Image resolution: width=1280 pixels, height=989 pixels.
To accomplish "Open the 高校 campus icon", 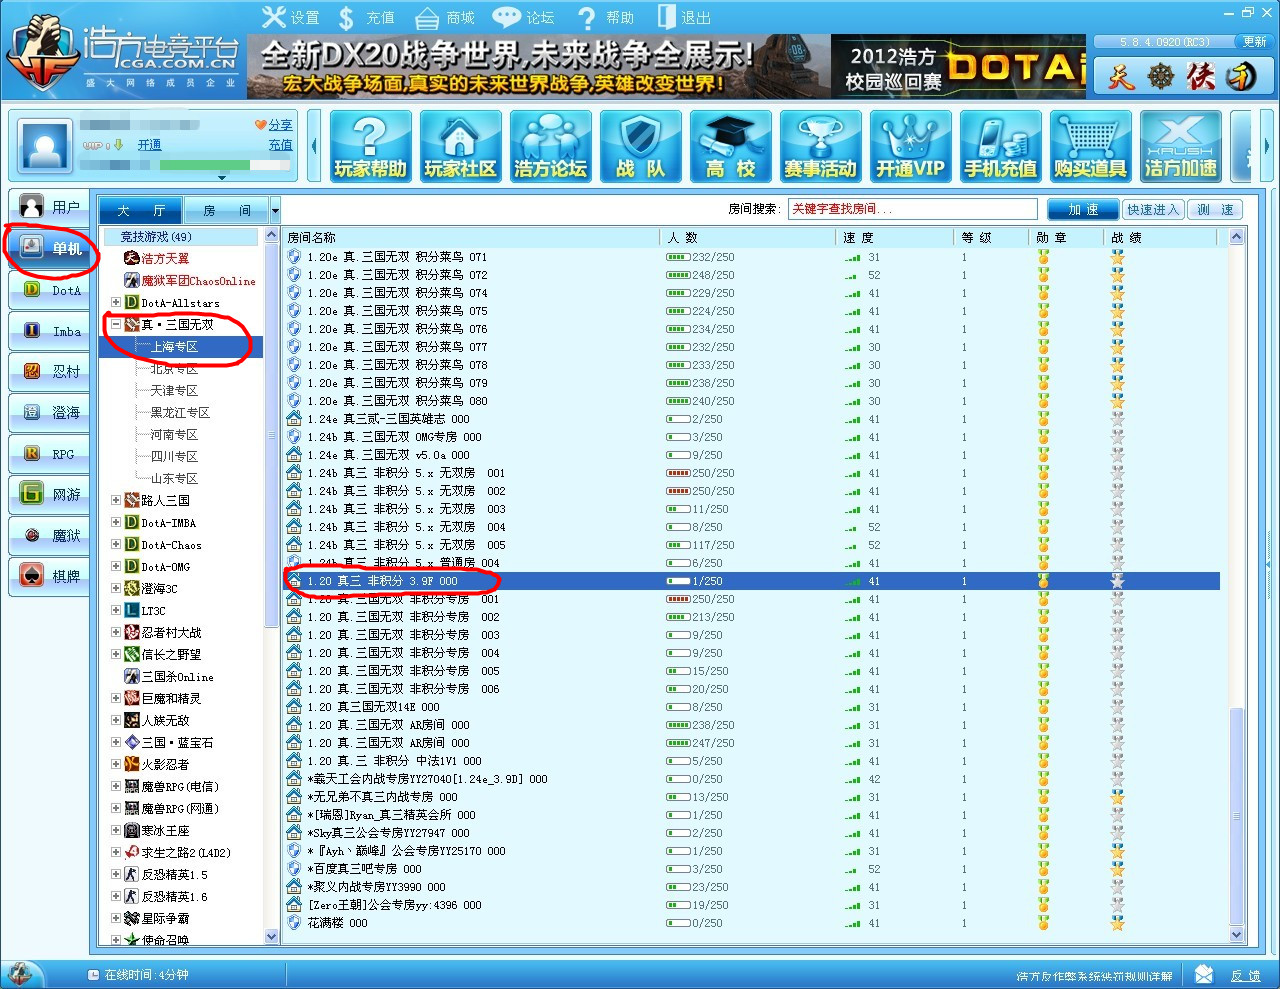I will point(730,146).
